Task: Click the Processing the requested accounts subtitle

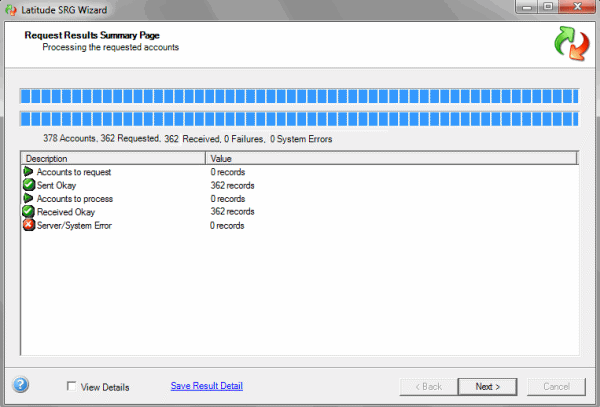Action: (x=111, y=47)
